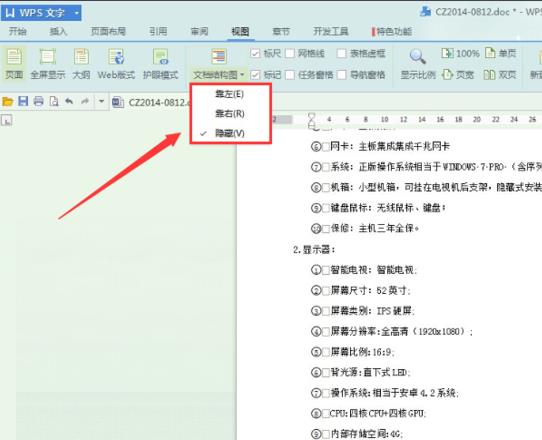Redo the last action
The width and height of the screenshot is (542, 440).
pos(85,101)
